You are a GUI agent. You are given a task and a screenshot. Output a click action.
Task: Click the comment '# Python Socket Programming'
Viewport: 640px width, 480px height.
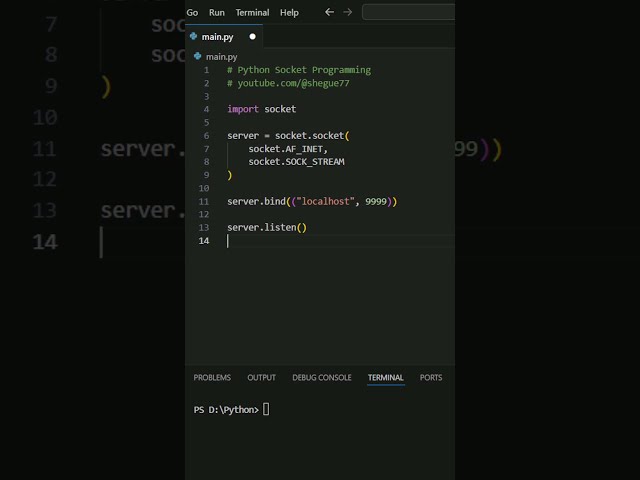299,70
